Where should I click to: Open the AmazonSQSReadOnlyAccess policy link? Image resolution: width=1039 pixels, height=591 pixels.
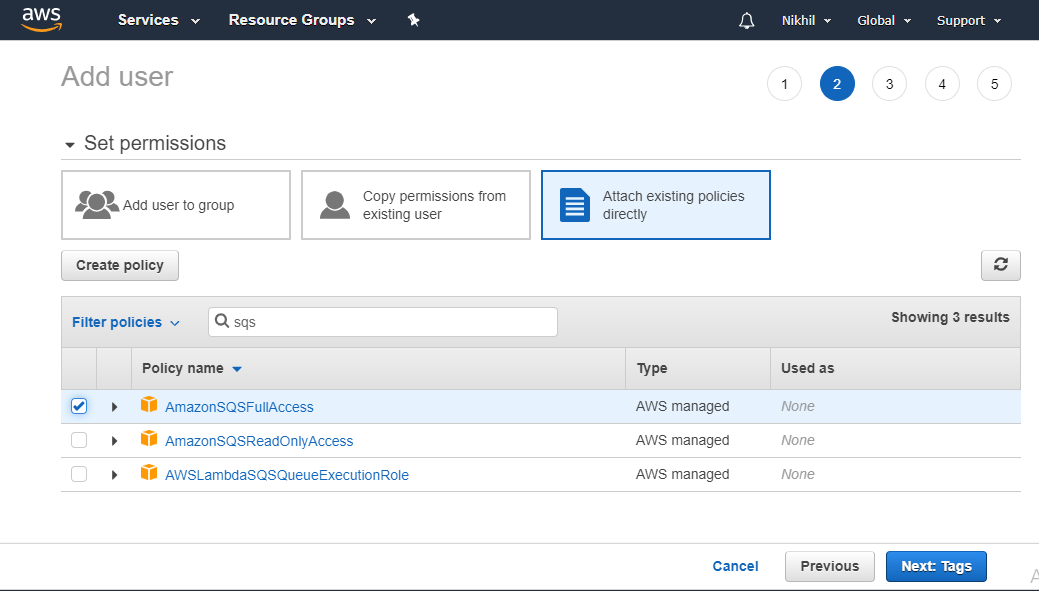click(x=259, y=441)
